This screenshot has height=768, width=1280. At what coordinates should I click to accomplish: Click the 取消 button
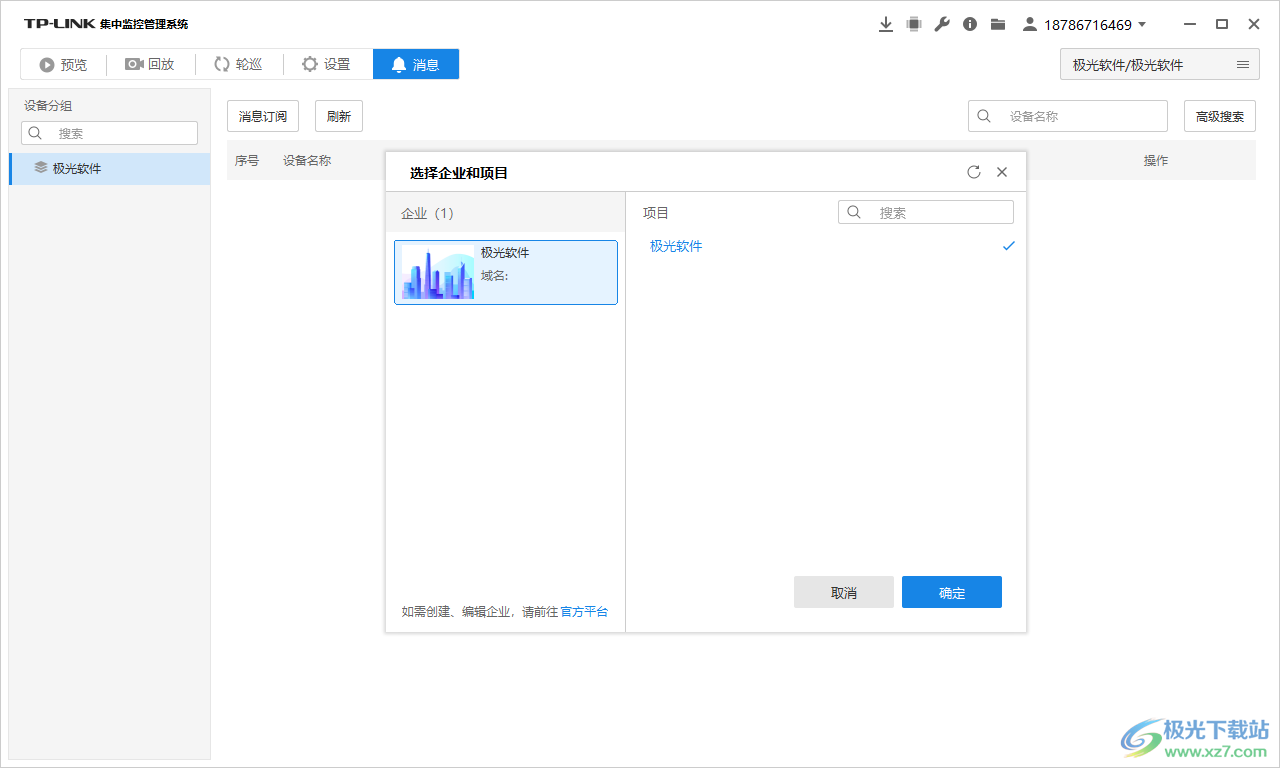click(844, 592)
